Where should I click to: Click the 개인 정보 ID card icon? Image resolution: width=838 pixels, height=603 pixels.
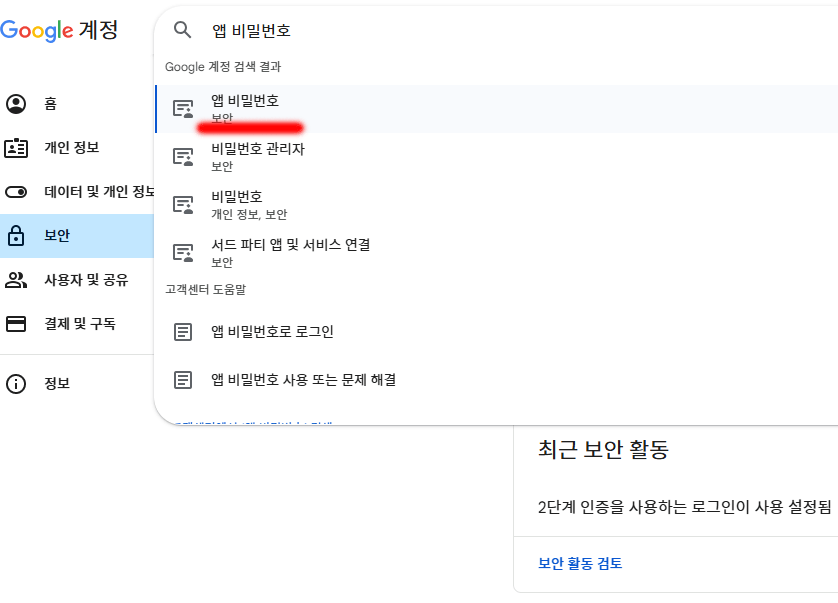point(16,148)
